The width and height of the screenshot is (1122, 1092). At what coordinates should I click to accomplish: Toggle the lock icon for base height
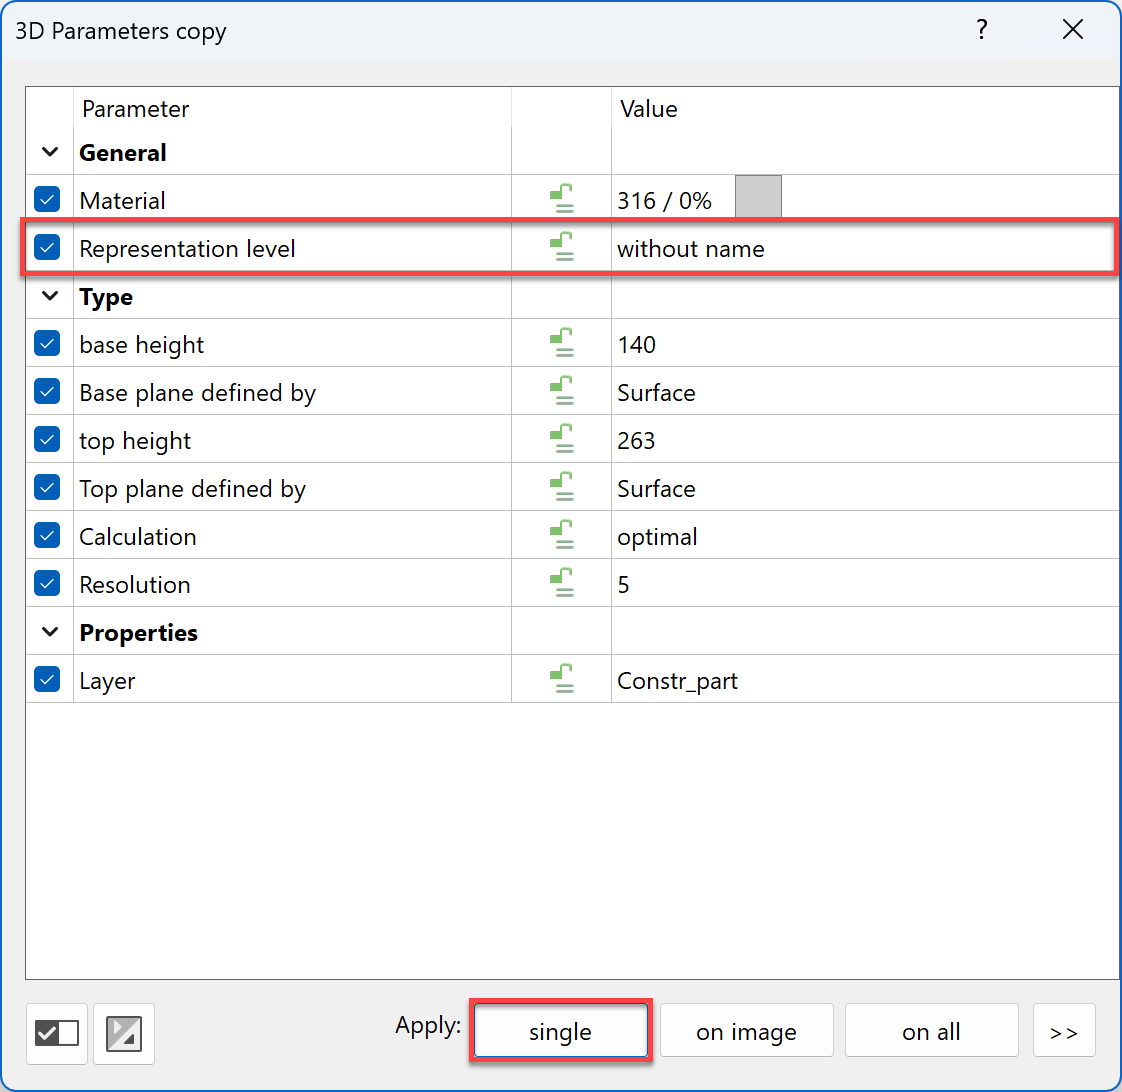point(562,344)
